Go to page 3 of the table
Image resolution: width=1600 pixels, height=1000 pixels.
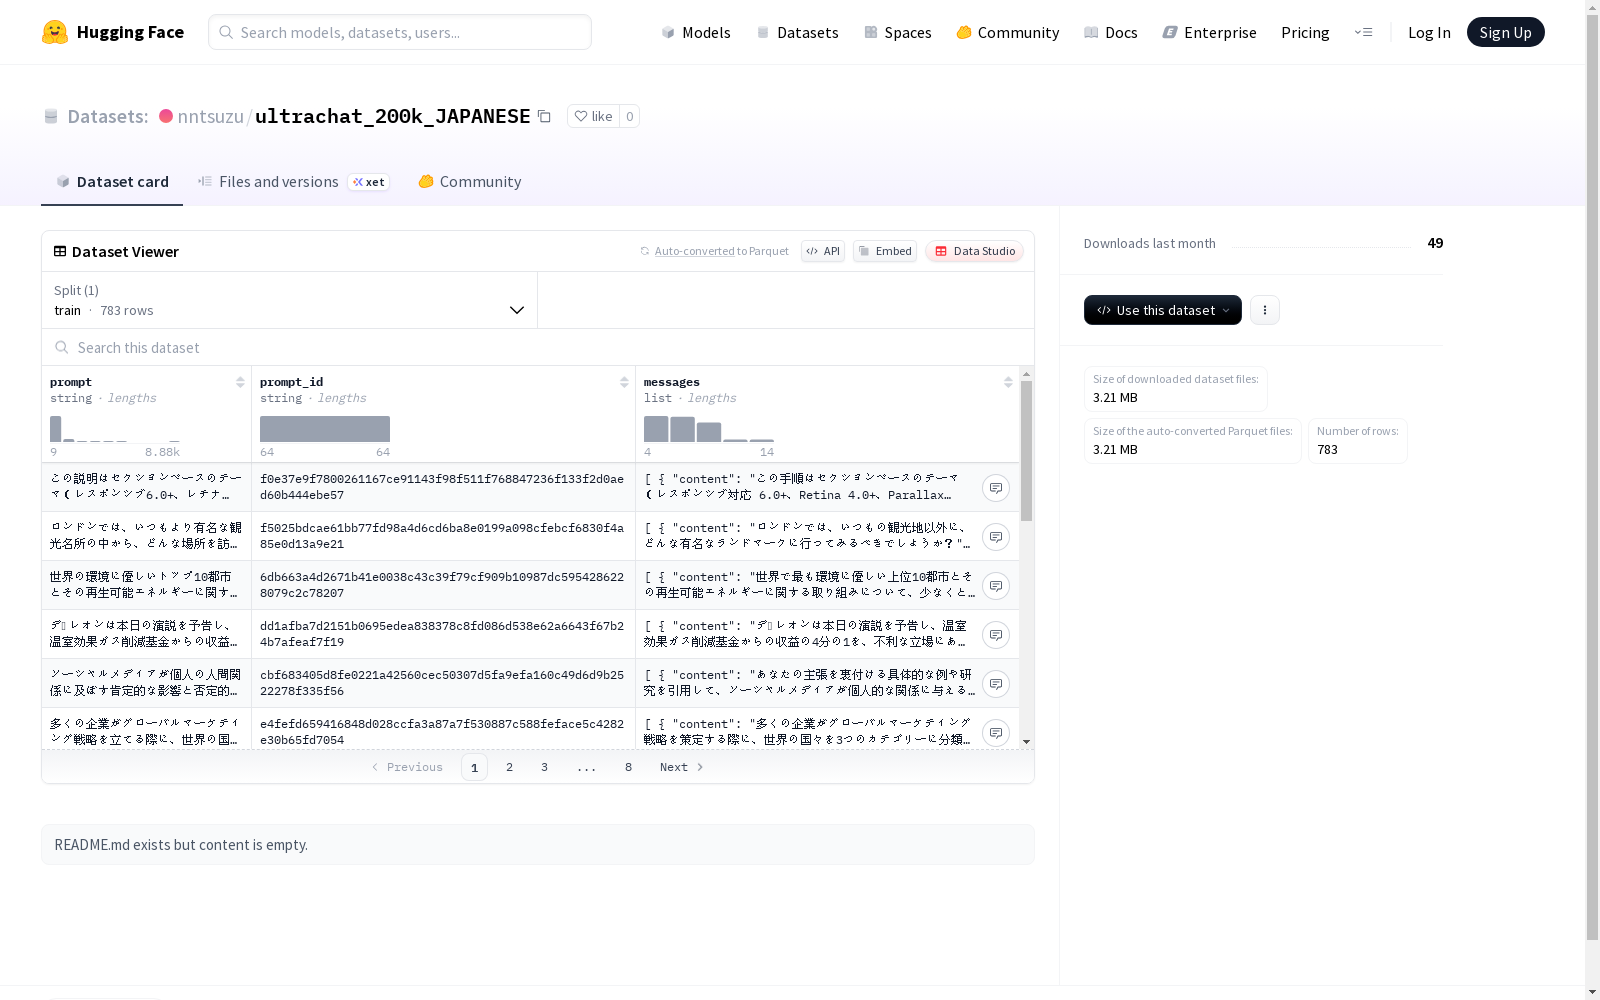point(544,767)
